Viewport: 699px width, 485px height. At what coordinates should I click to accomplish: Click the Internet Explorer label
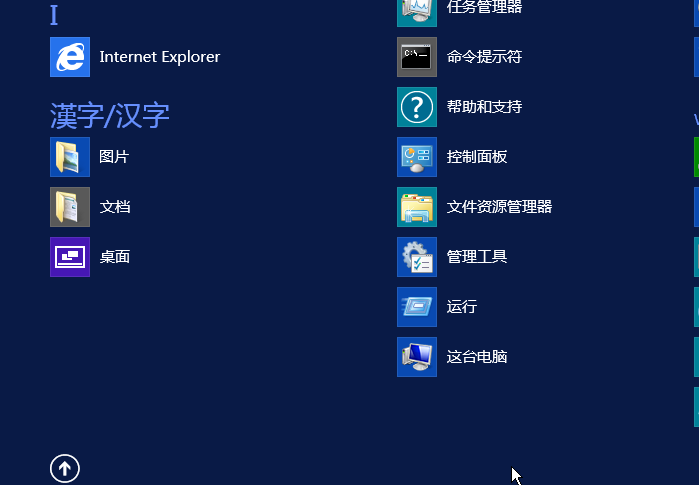[160, 57]
